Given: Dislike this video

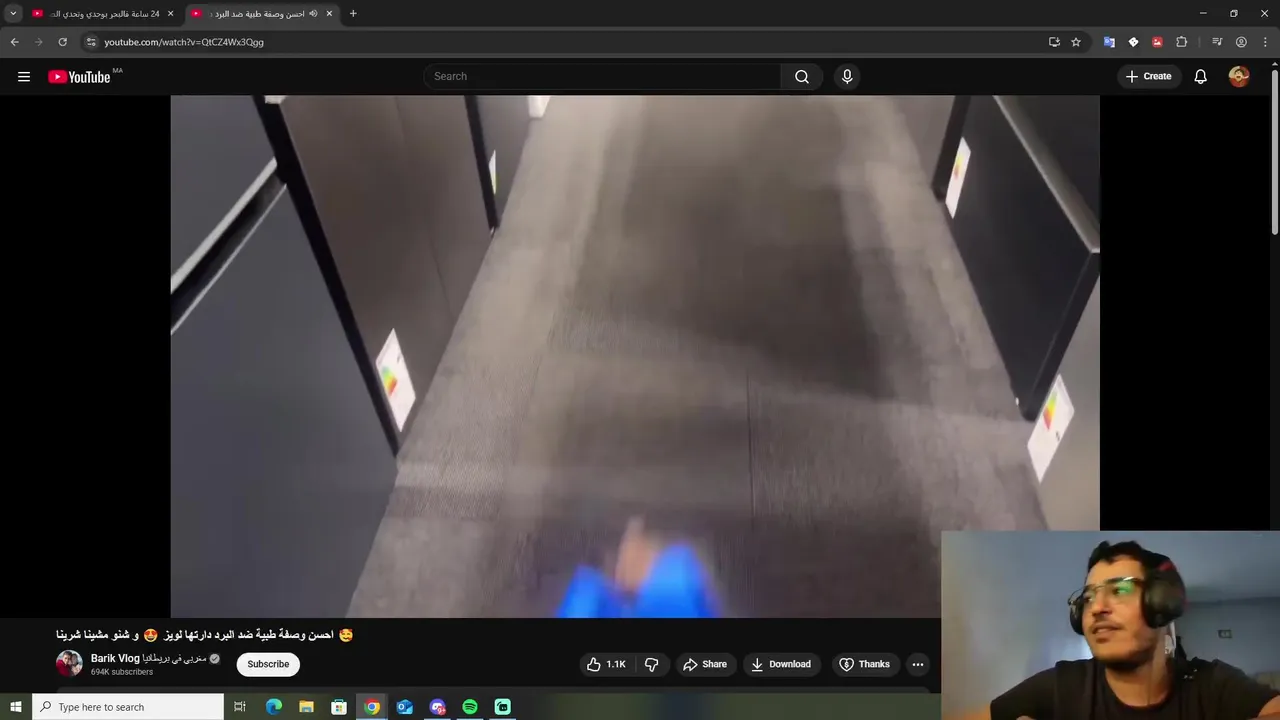Looking at the screenshot, I should [x=652, y=664].
